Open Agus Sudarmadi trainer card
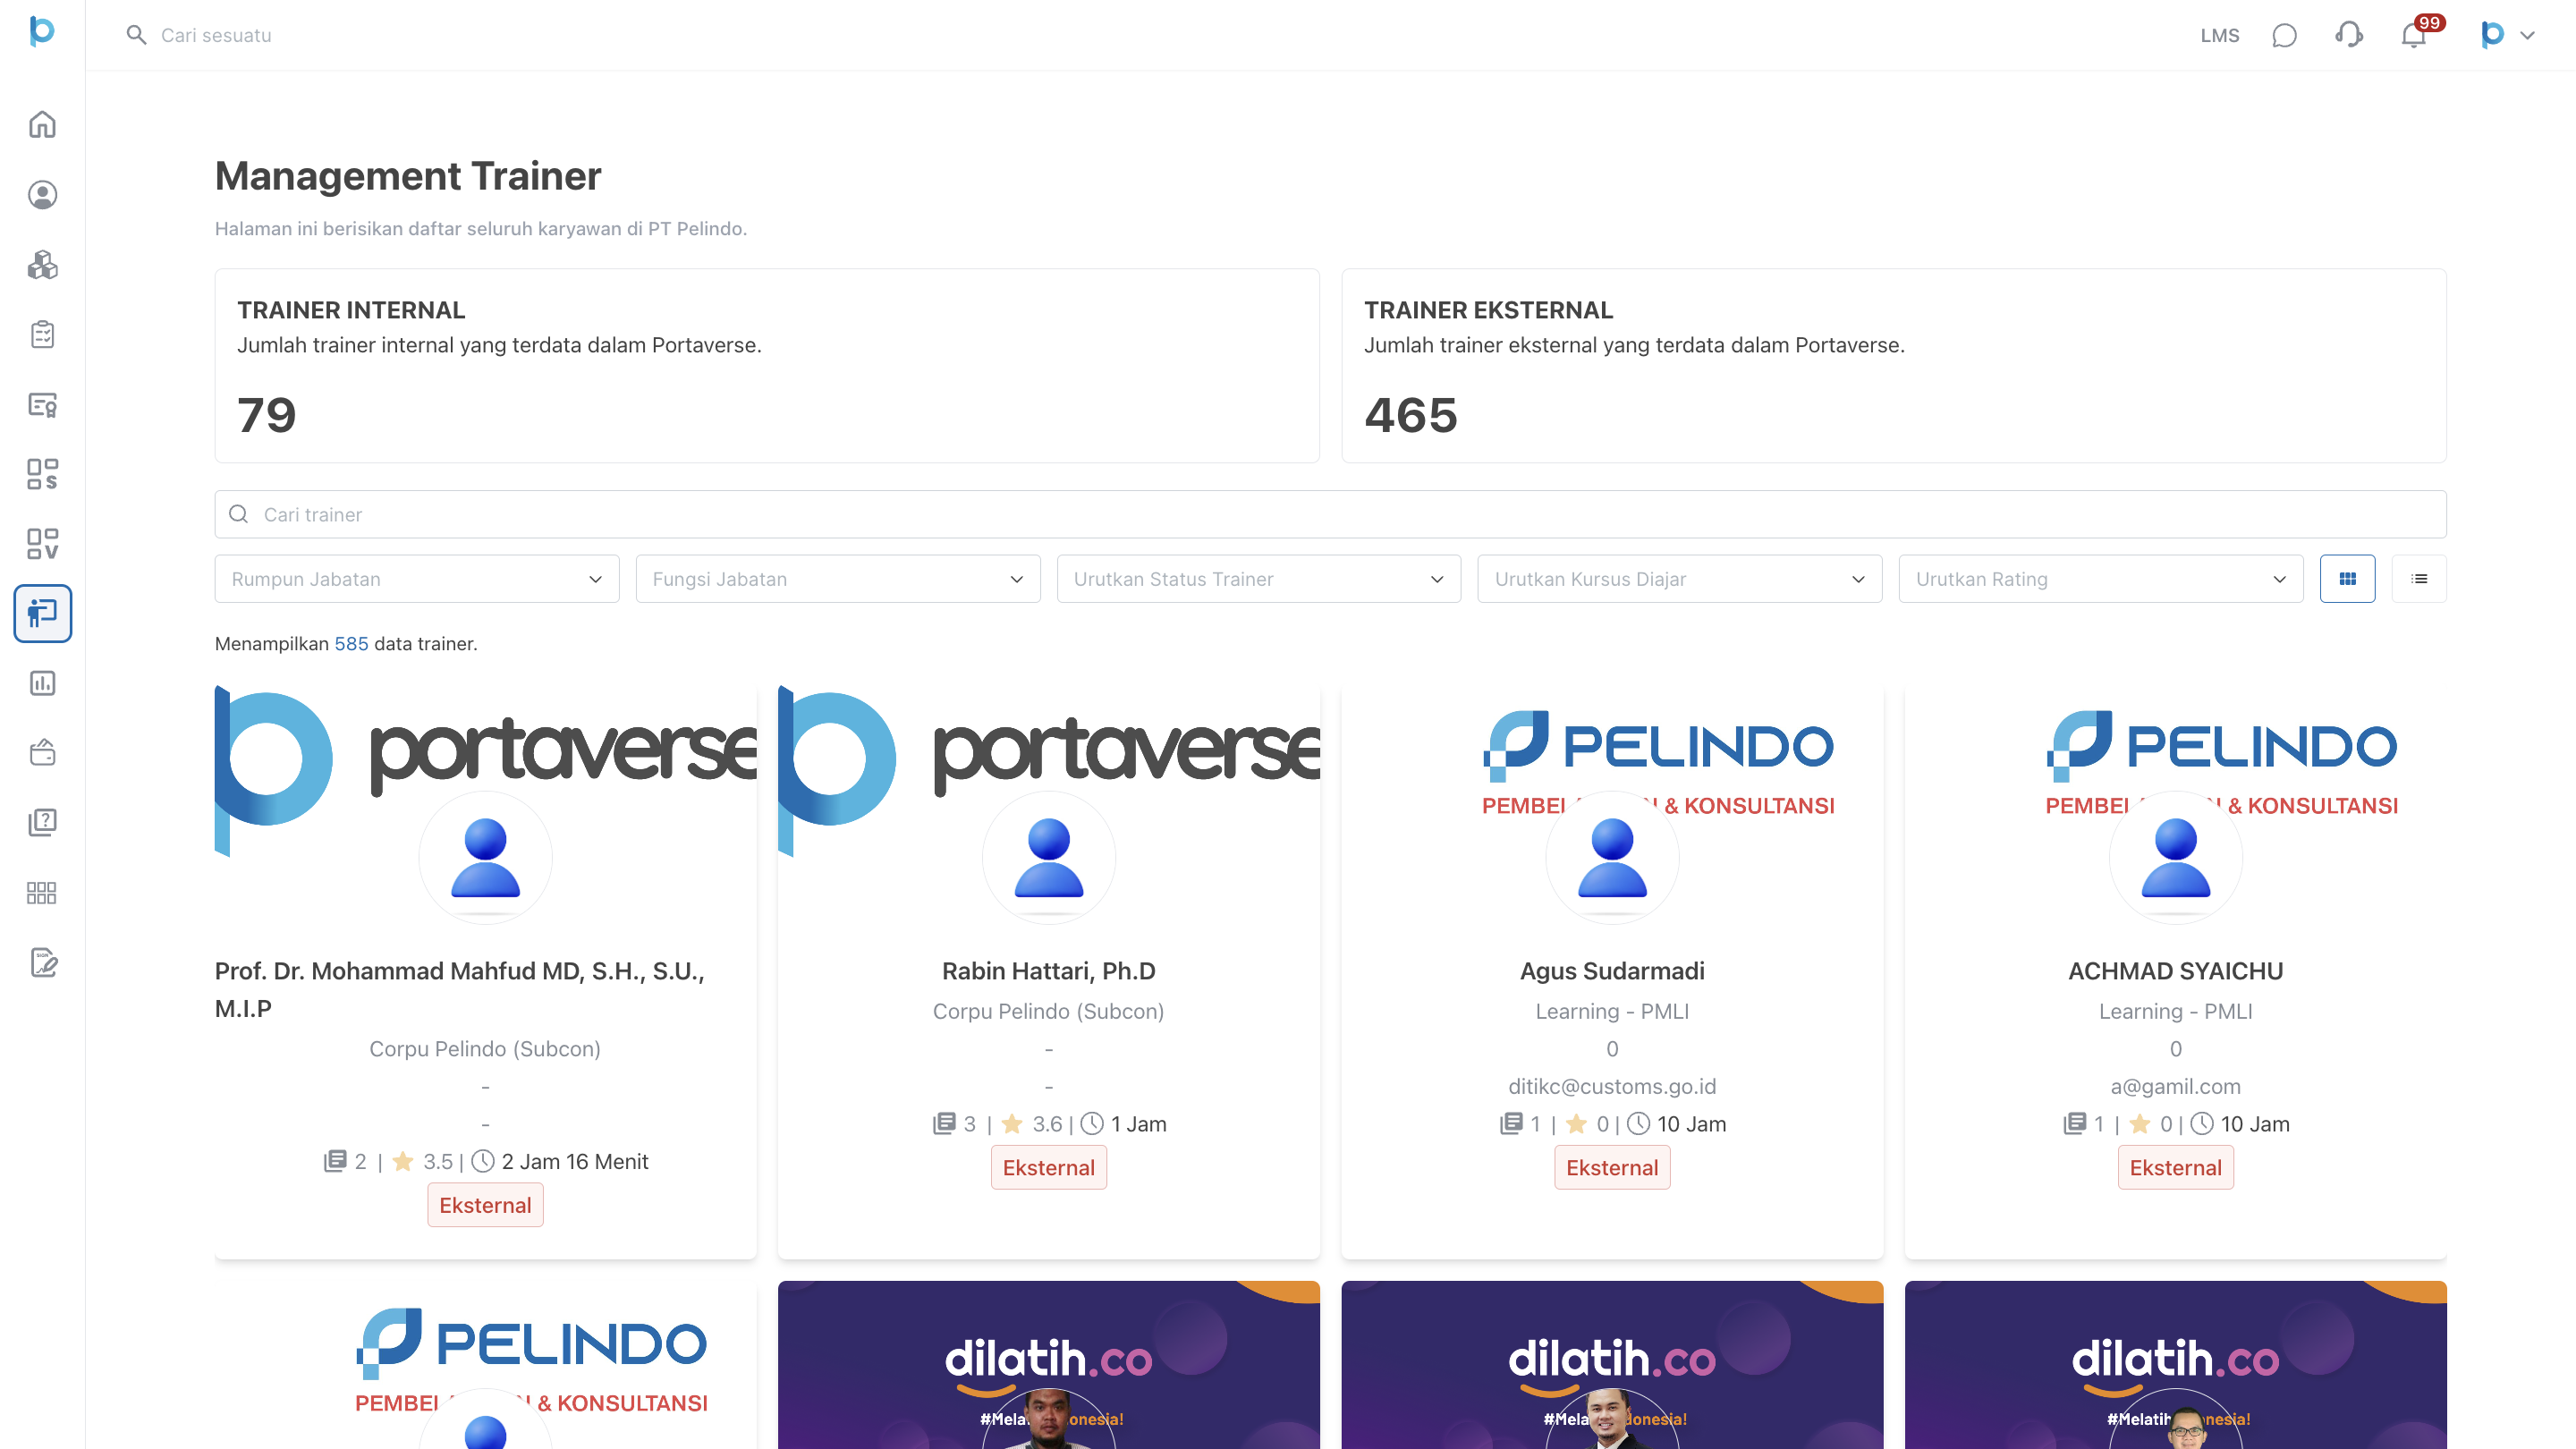This screenshot has width=2576, height=1449. pos(1611,970)
